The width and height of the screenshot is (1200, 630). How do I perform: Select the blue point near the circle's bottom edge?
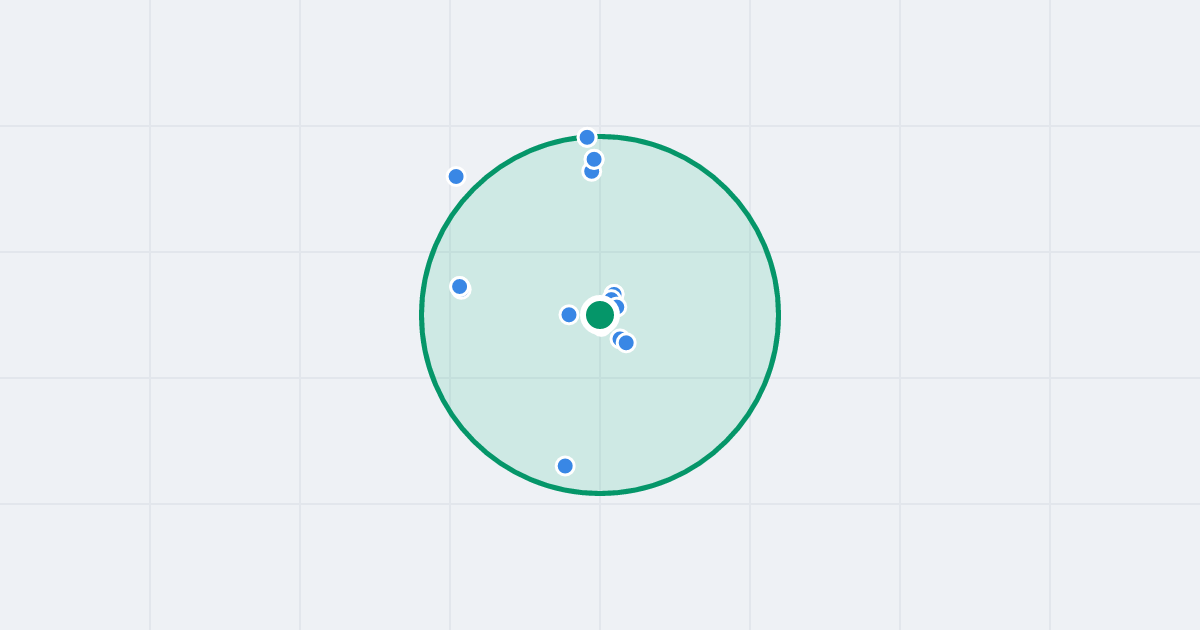coord(565,466)
